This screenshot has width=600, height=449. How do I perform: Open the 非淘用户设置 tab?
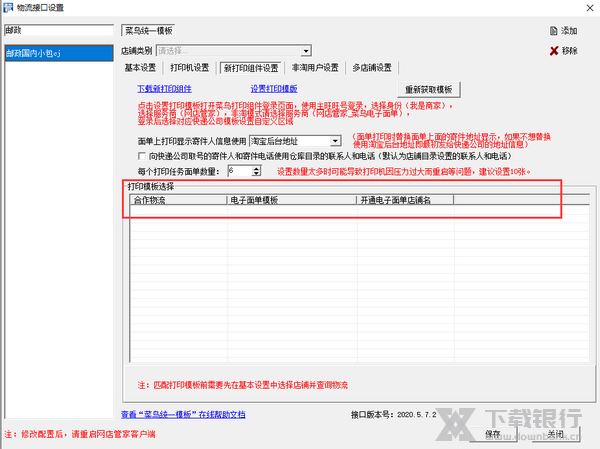pos(315,68)
